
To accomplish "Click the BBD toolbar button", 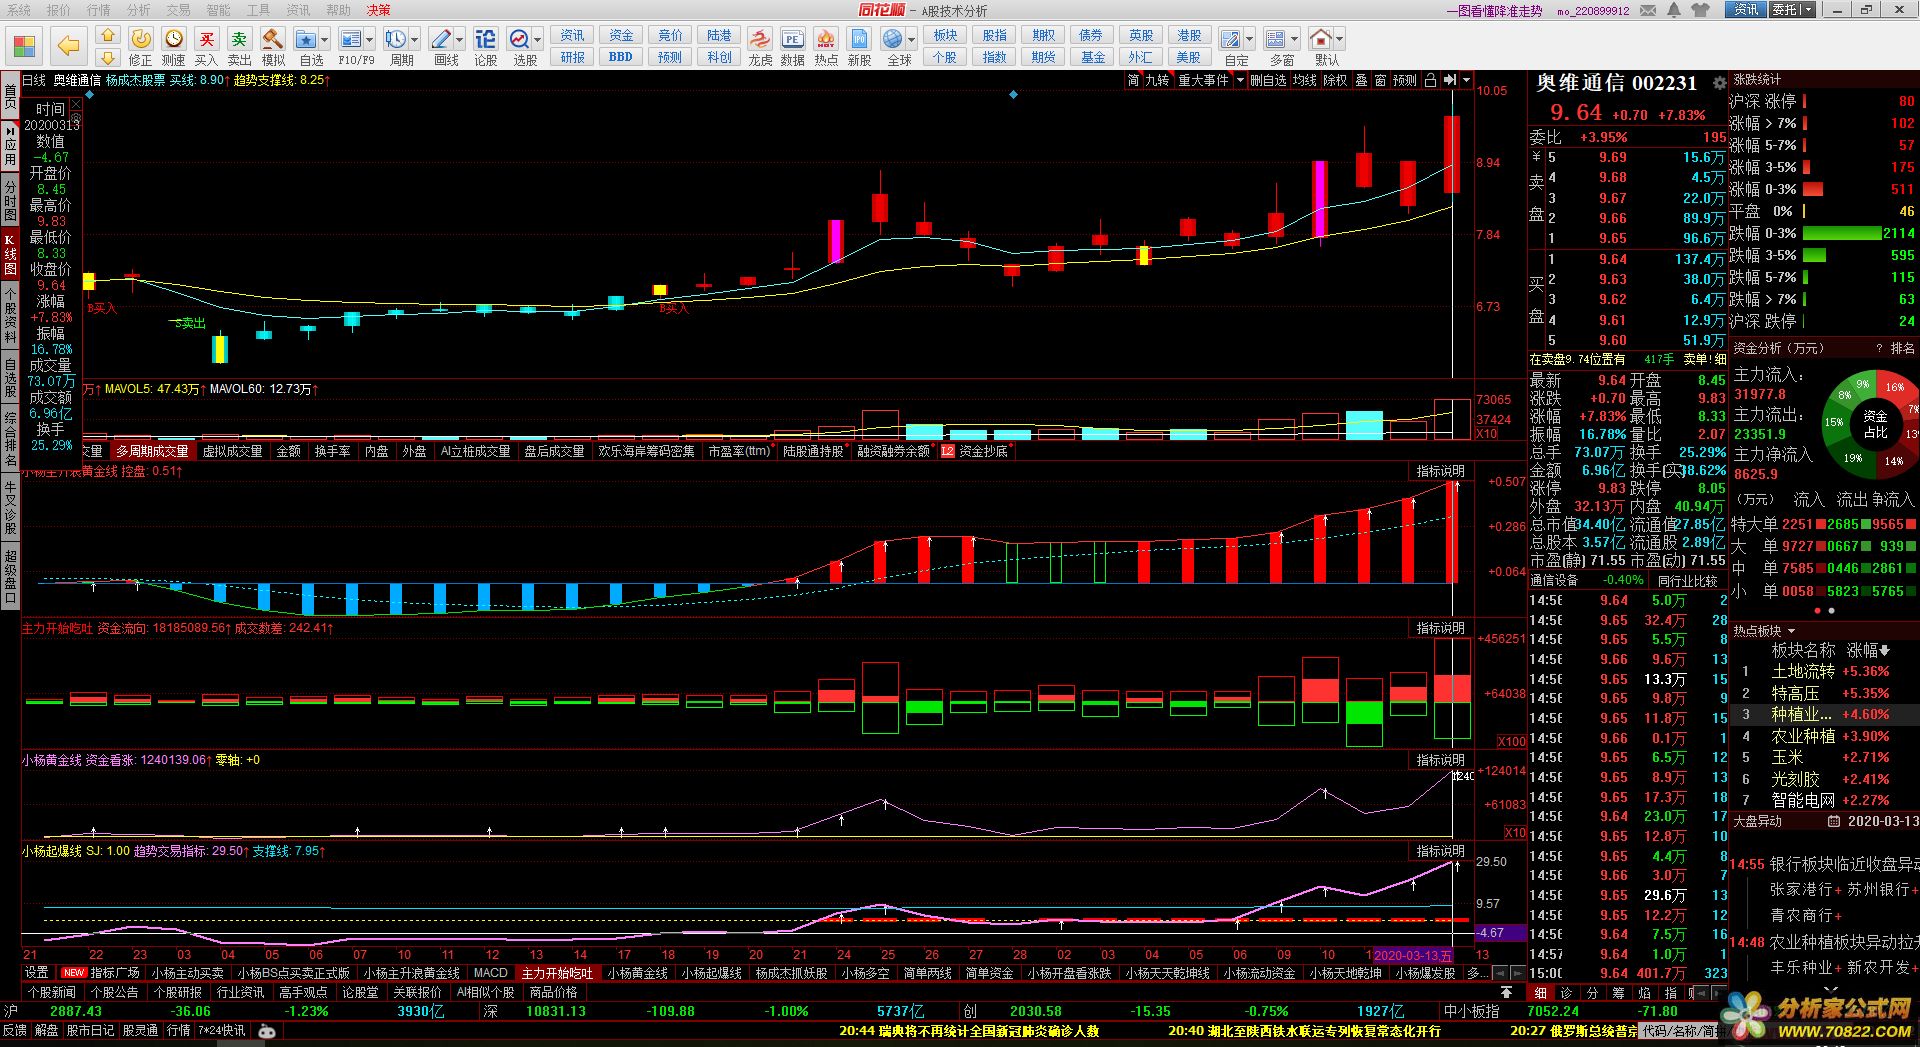I will pos(620,57).
